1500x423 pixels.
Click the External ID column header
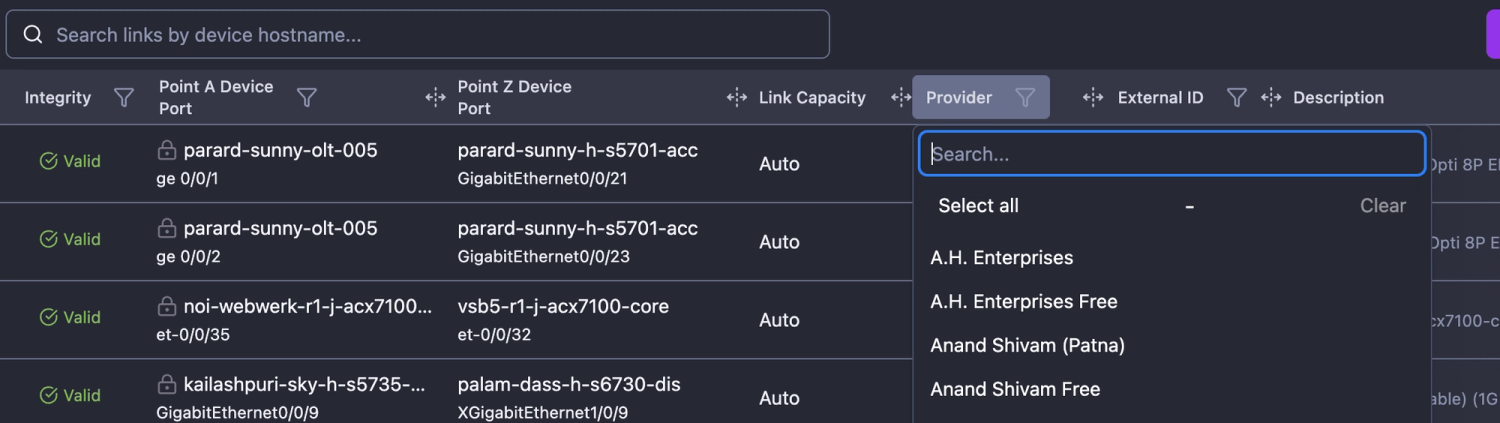point(1161,98)
